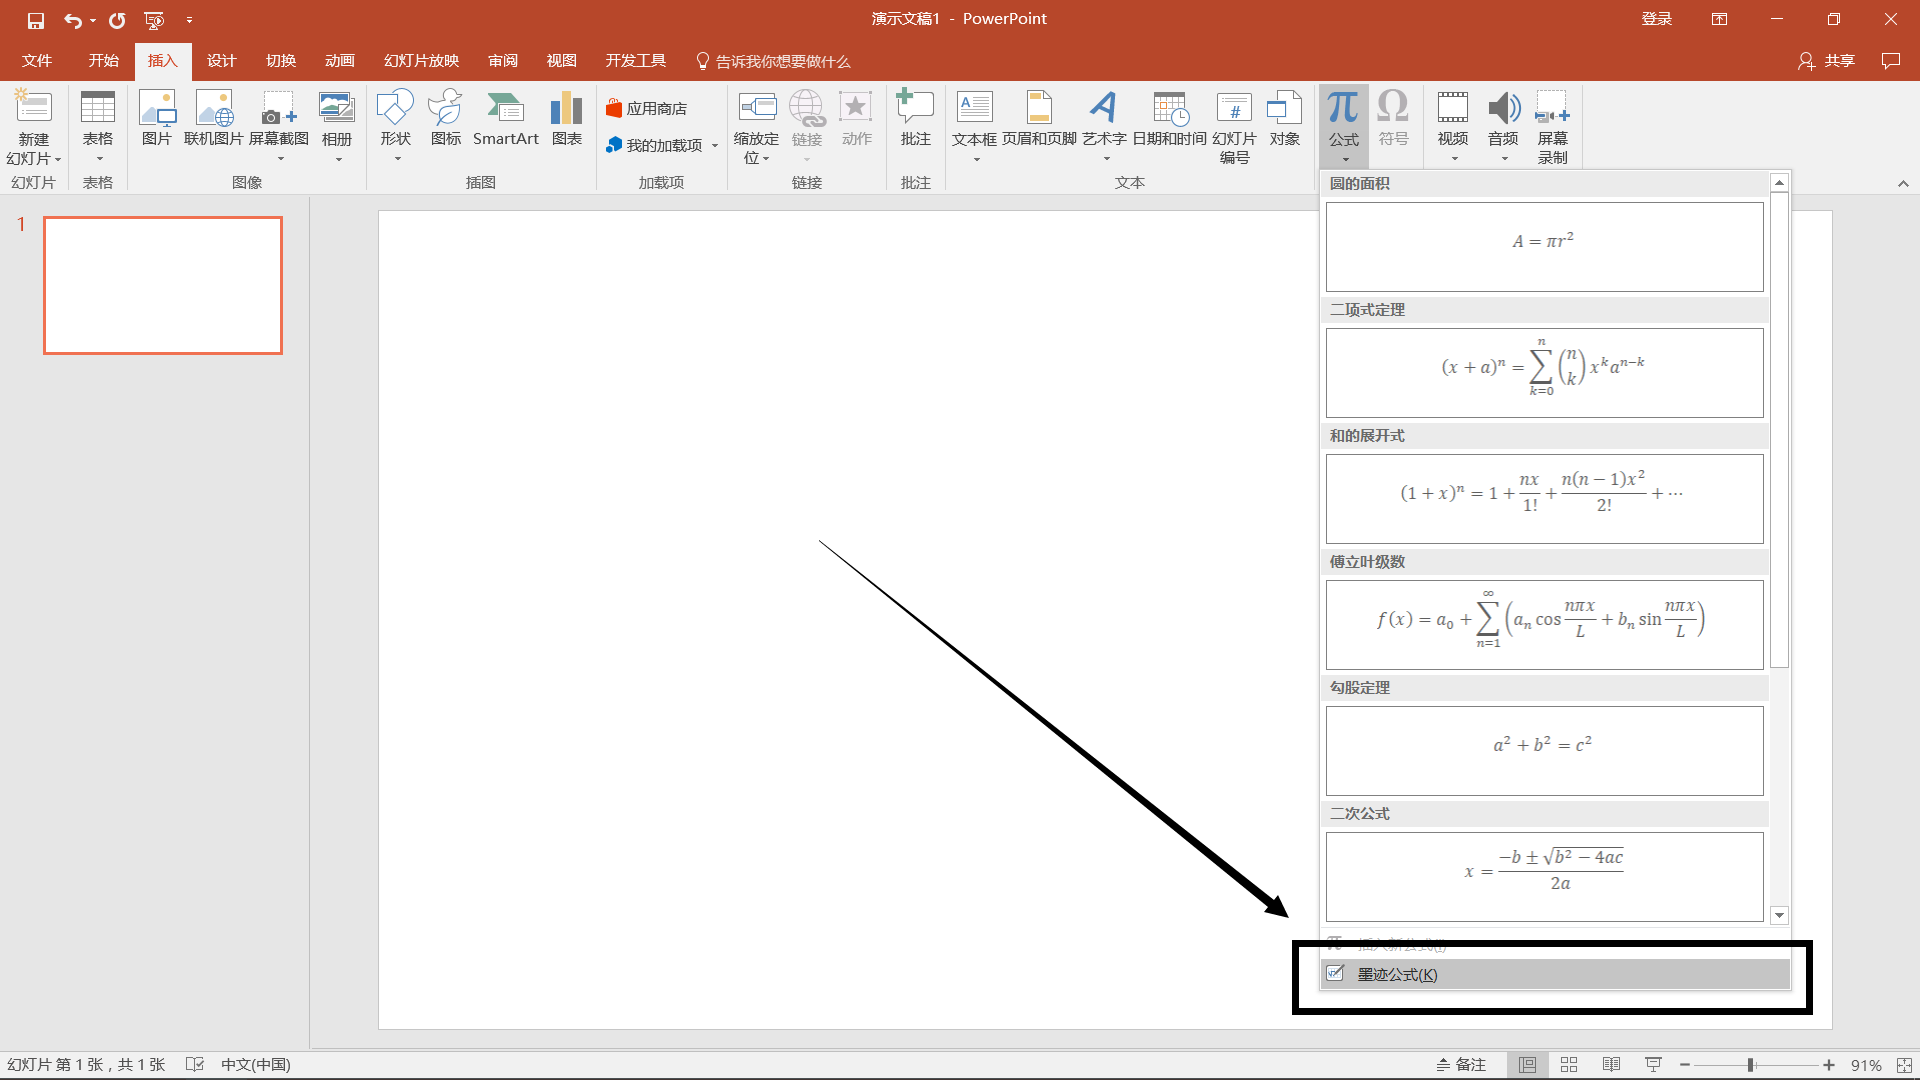Open the Review (审阅) tab
The width and height of the screenshot is (1920, 1080).
tap(503, 61)
